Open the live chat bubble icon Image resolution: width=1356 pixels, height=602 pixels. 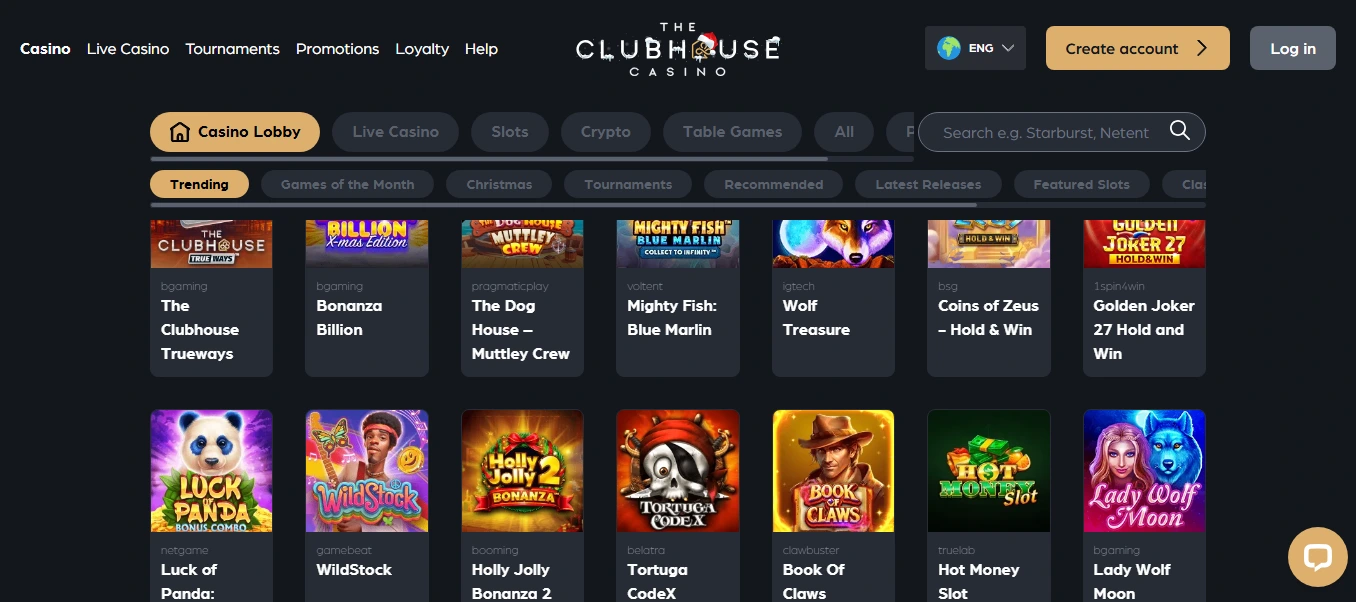(1317, 557)
